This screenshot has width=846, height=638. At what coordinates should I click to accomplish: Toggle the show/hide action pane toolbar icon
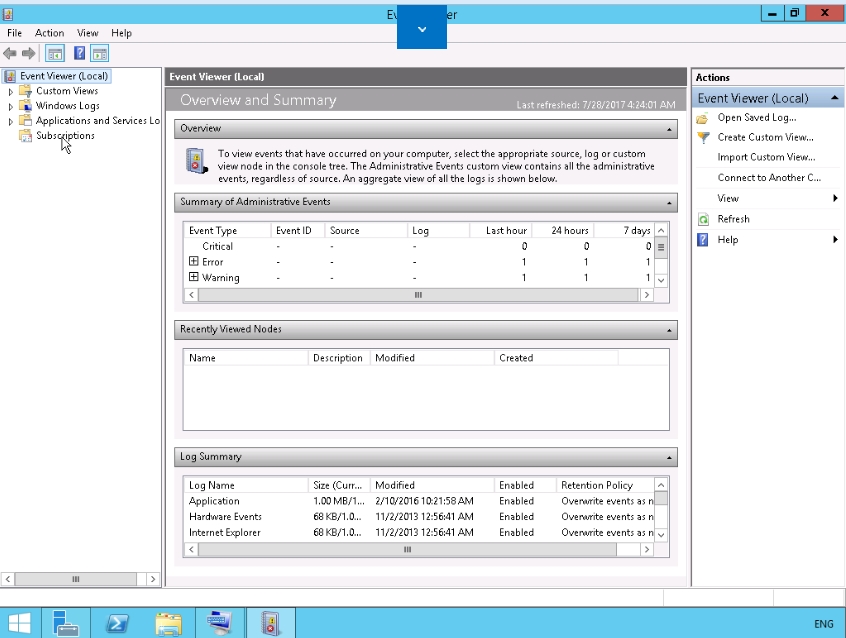pyautogui.click(x=100, y=53)
